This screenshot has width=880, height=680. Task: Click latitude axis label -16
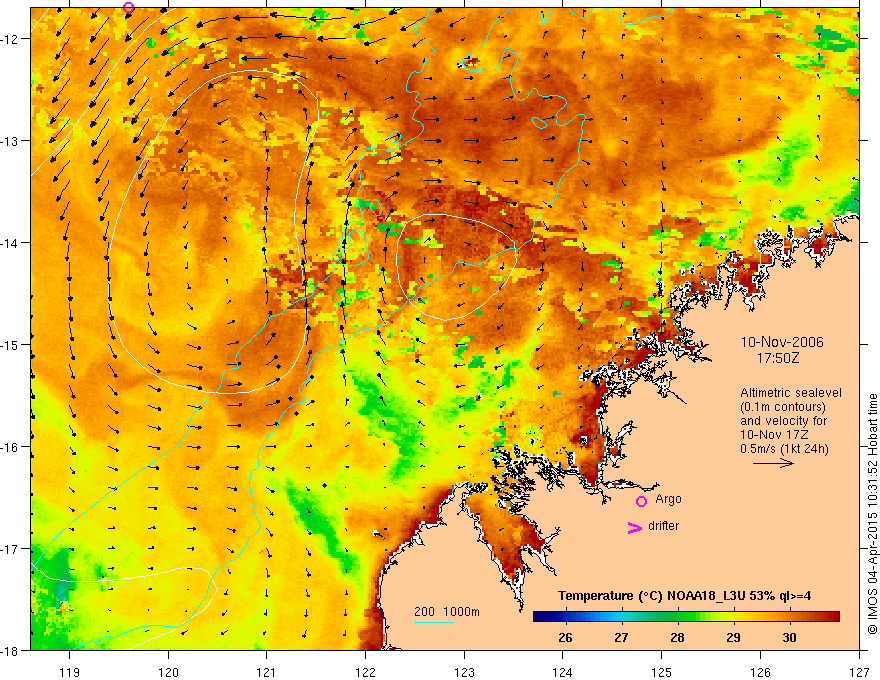(x=11, y=447)
